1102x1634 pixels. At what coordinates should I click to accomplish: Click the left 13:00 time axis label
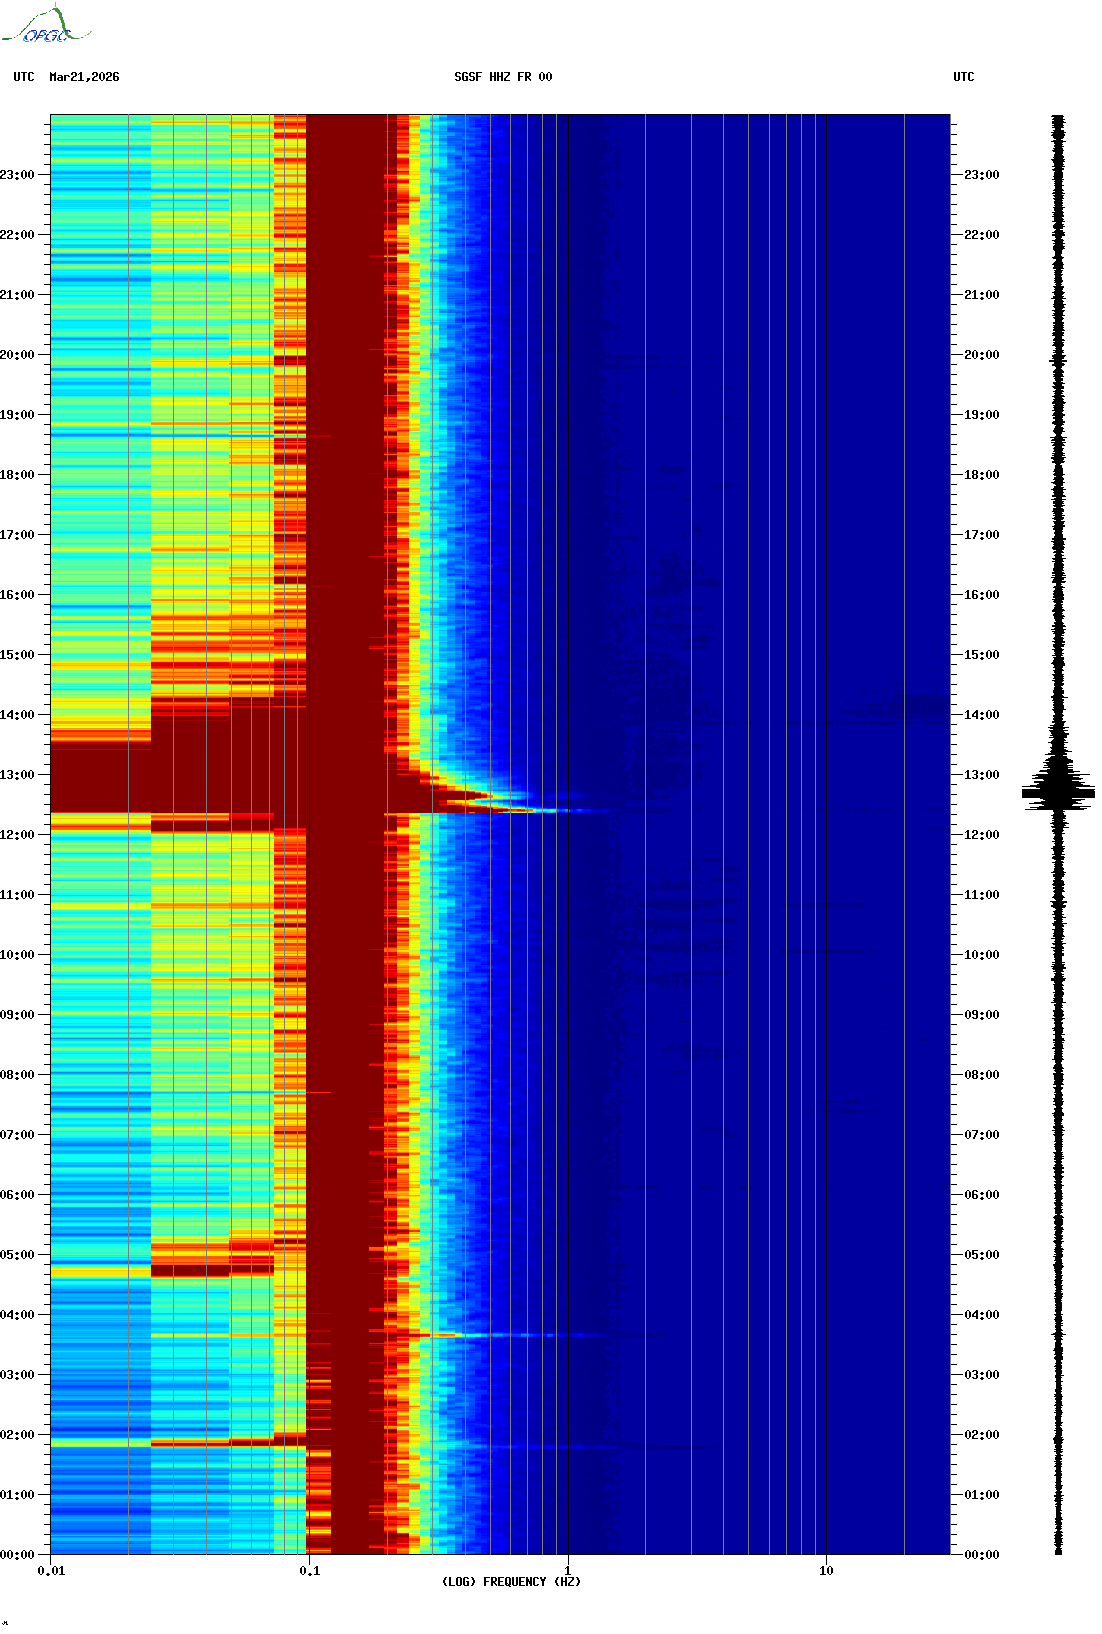click(x=18, y=775)
